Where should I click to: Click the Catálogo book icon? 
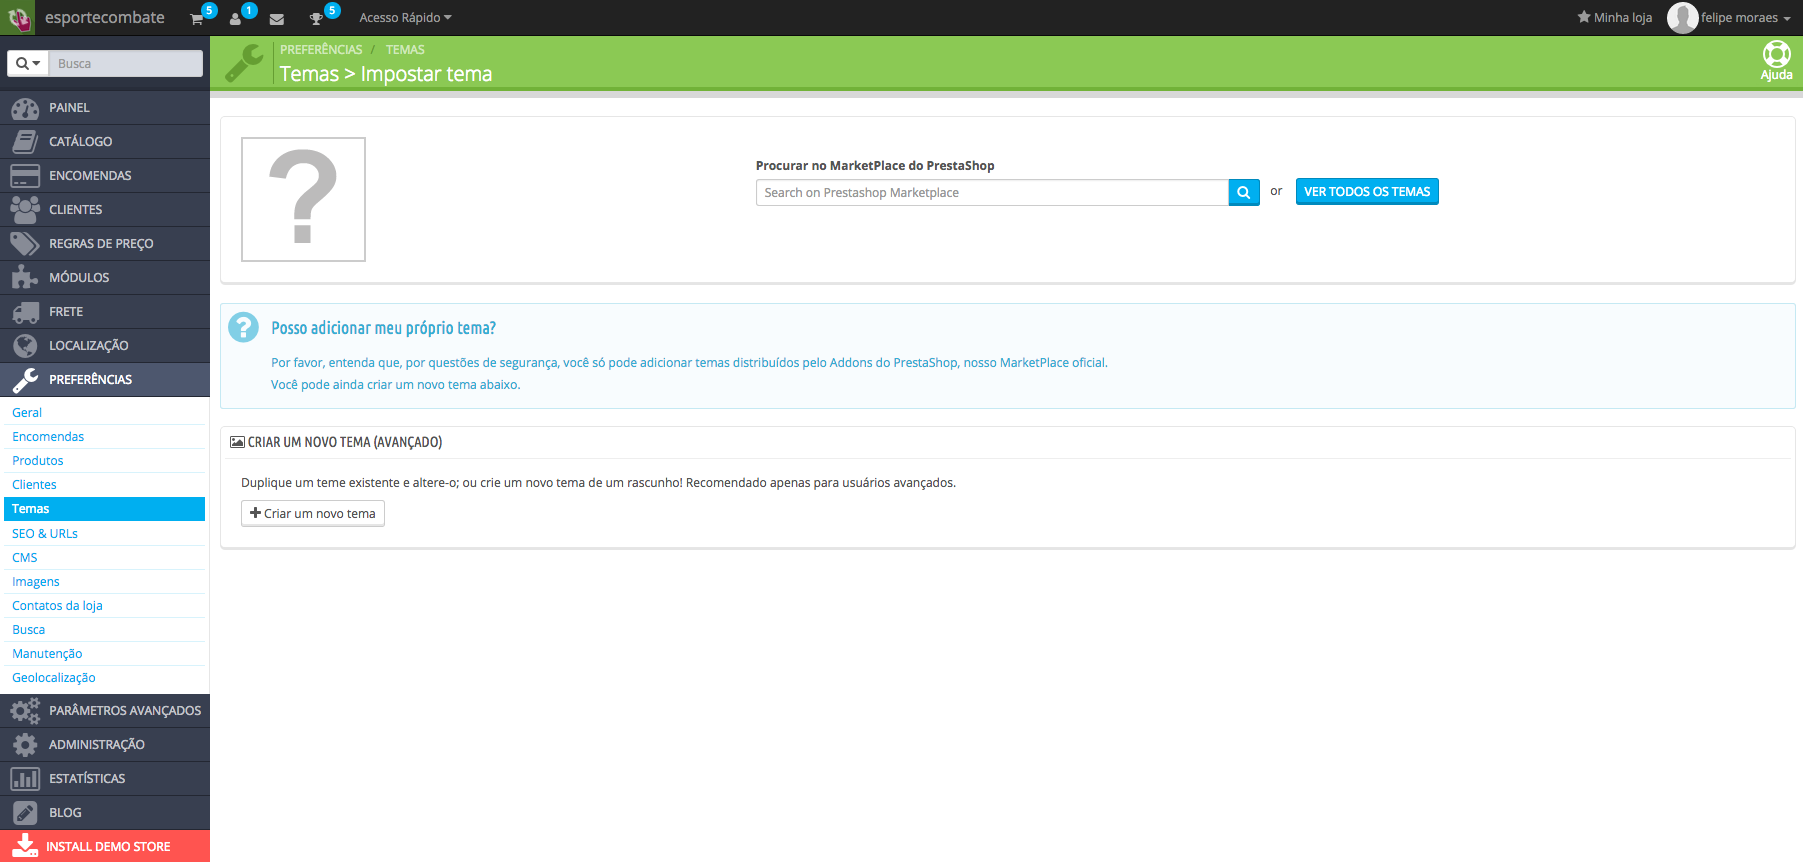click(x=25, y=142)
